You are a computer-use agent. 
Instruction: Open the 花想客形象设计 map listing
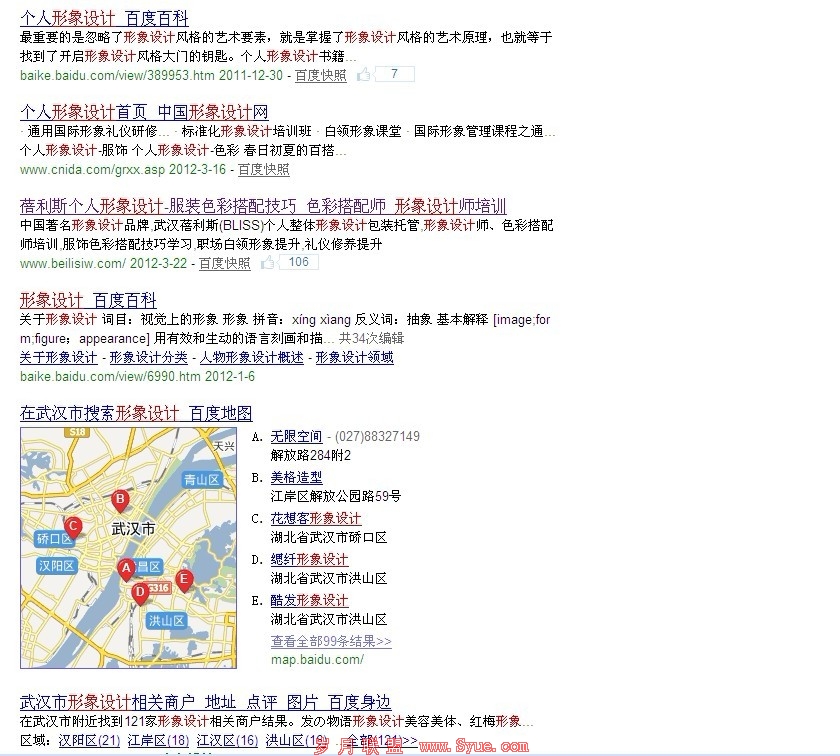coord(316,518)
